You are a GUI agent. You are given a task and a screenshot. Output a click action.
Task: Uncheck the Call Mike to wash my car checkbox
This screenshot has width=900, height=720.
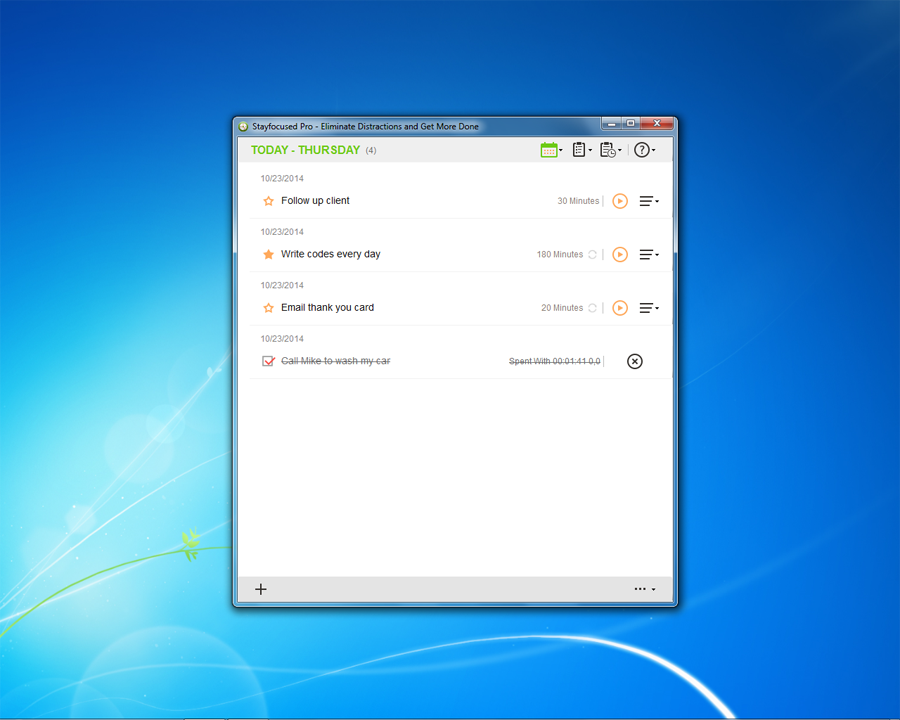(268, 361)
